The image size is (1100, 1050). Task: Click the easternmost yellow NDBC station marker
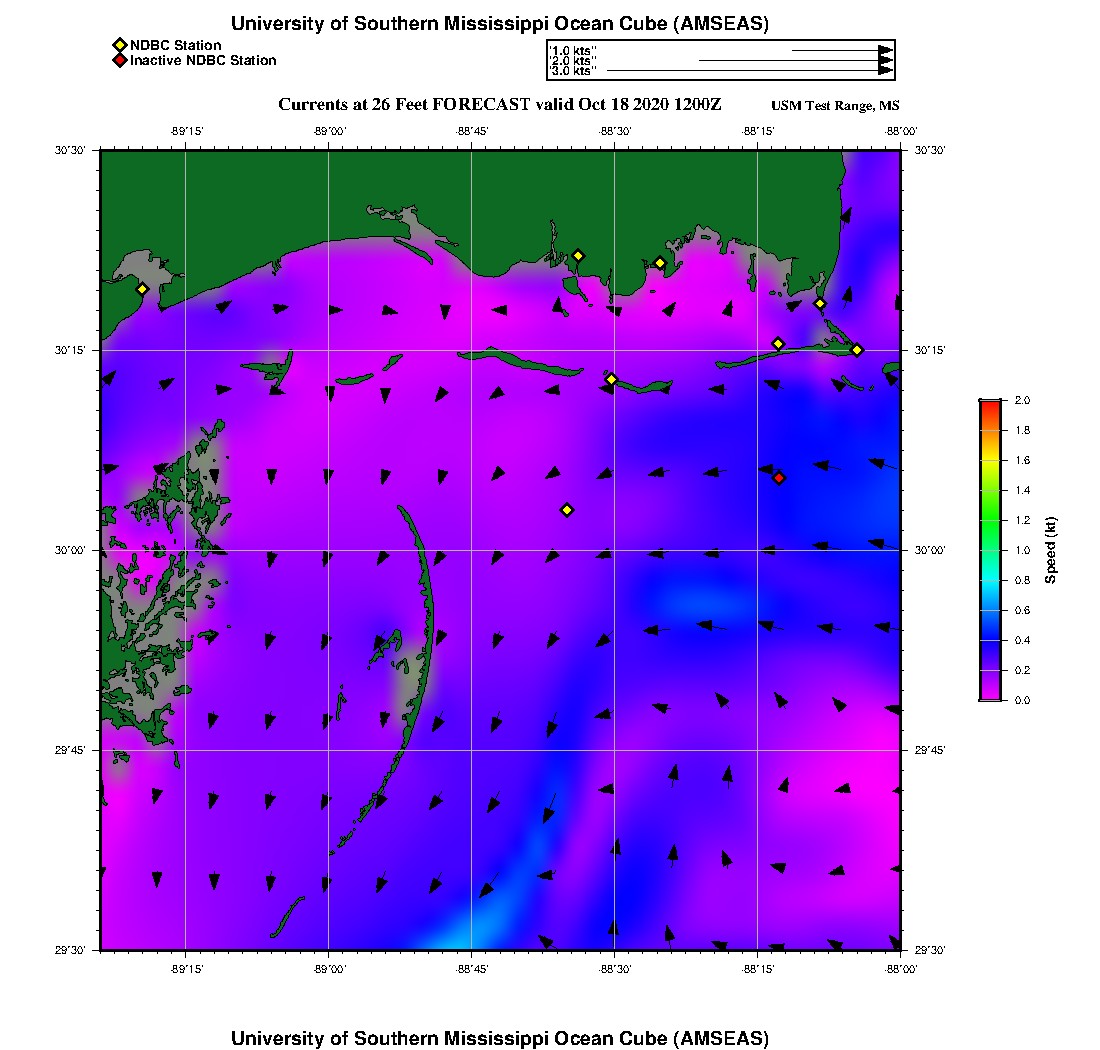point(857,350)
